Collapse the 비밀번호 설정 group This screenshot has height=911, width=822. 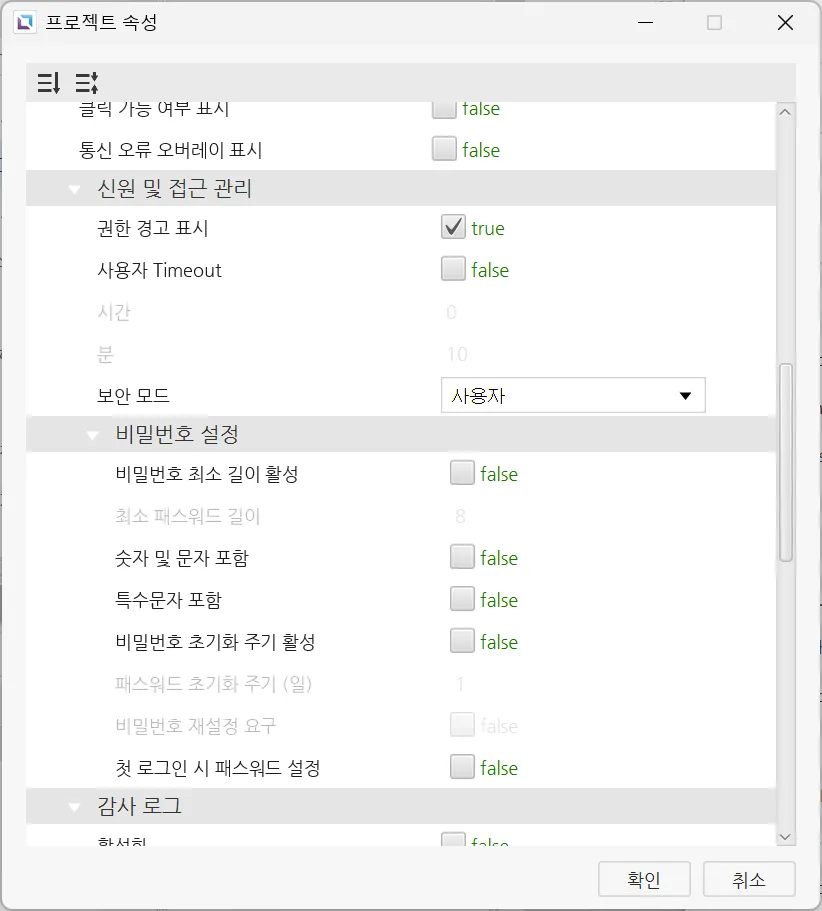(93, 435)
